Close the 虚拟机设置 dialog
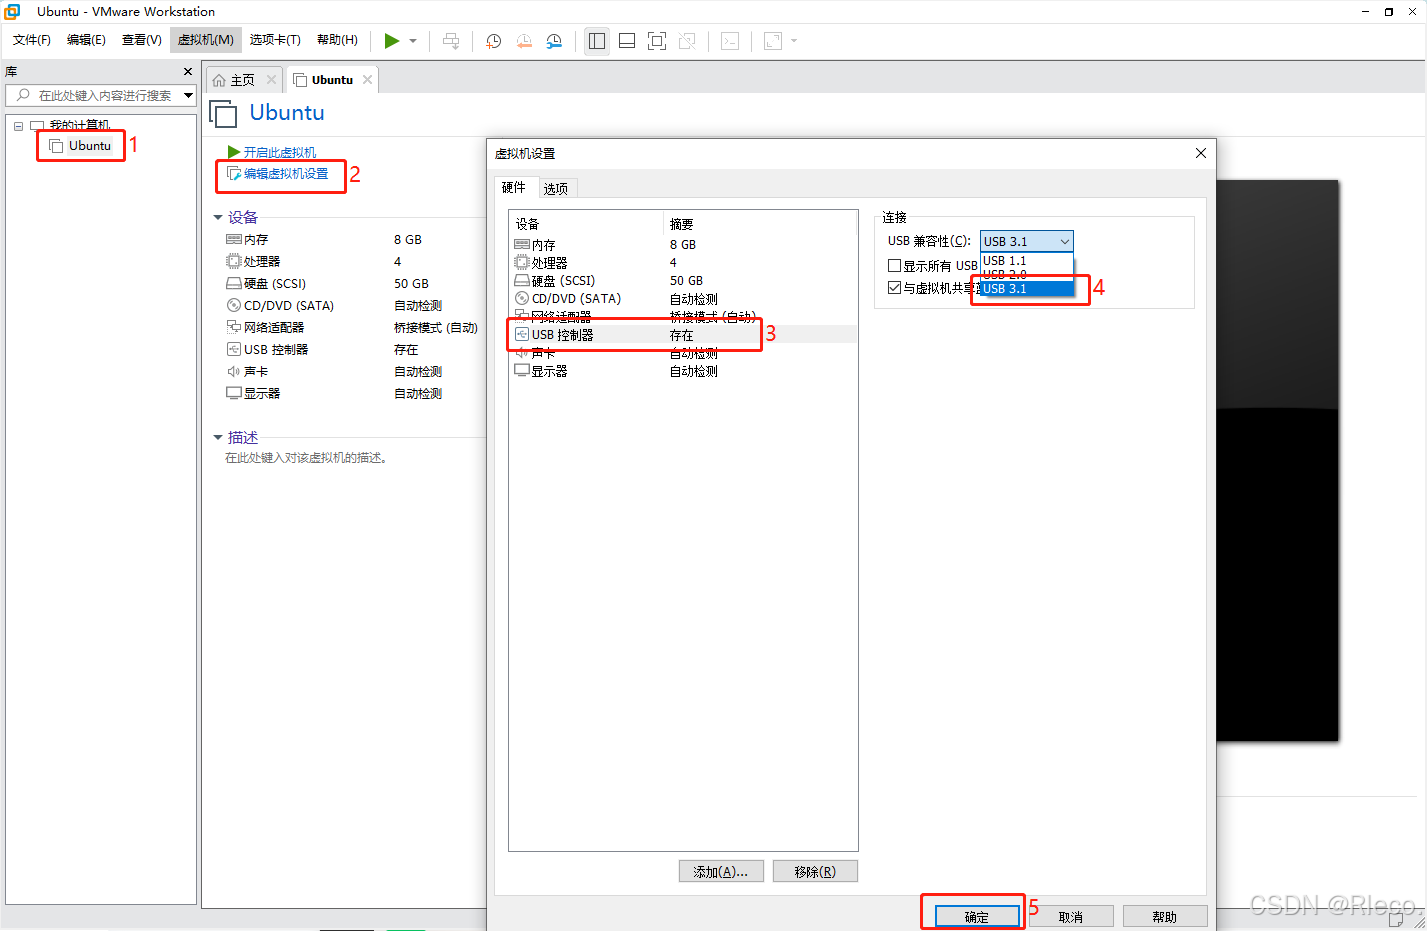The width and height of the screenshot is (1427, 931). [x=1201, y=153]
